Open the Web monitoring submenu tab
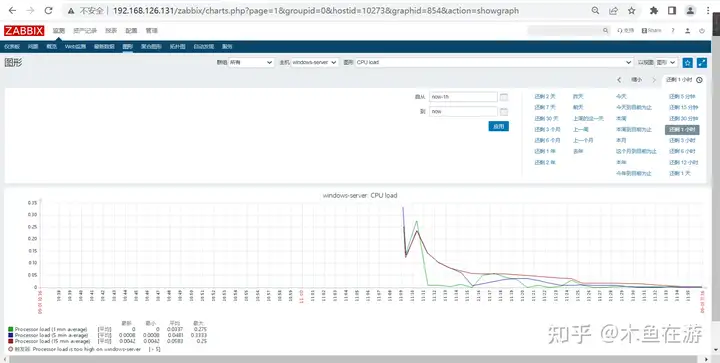Viewport: 720px width, 363px height. (x=75, y=46)
